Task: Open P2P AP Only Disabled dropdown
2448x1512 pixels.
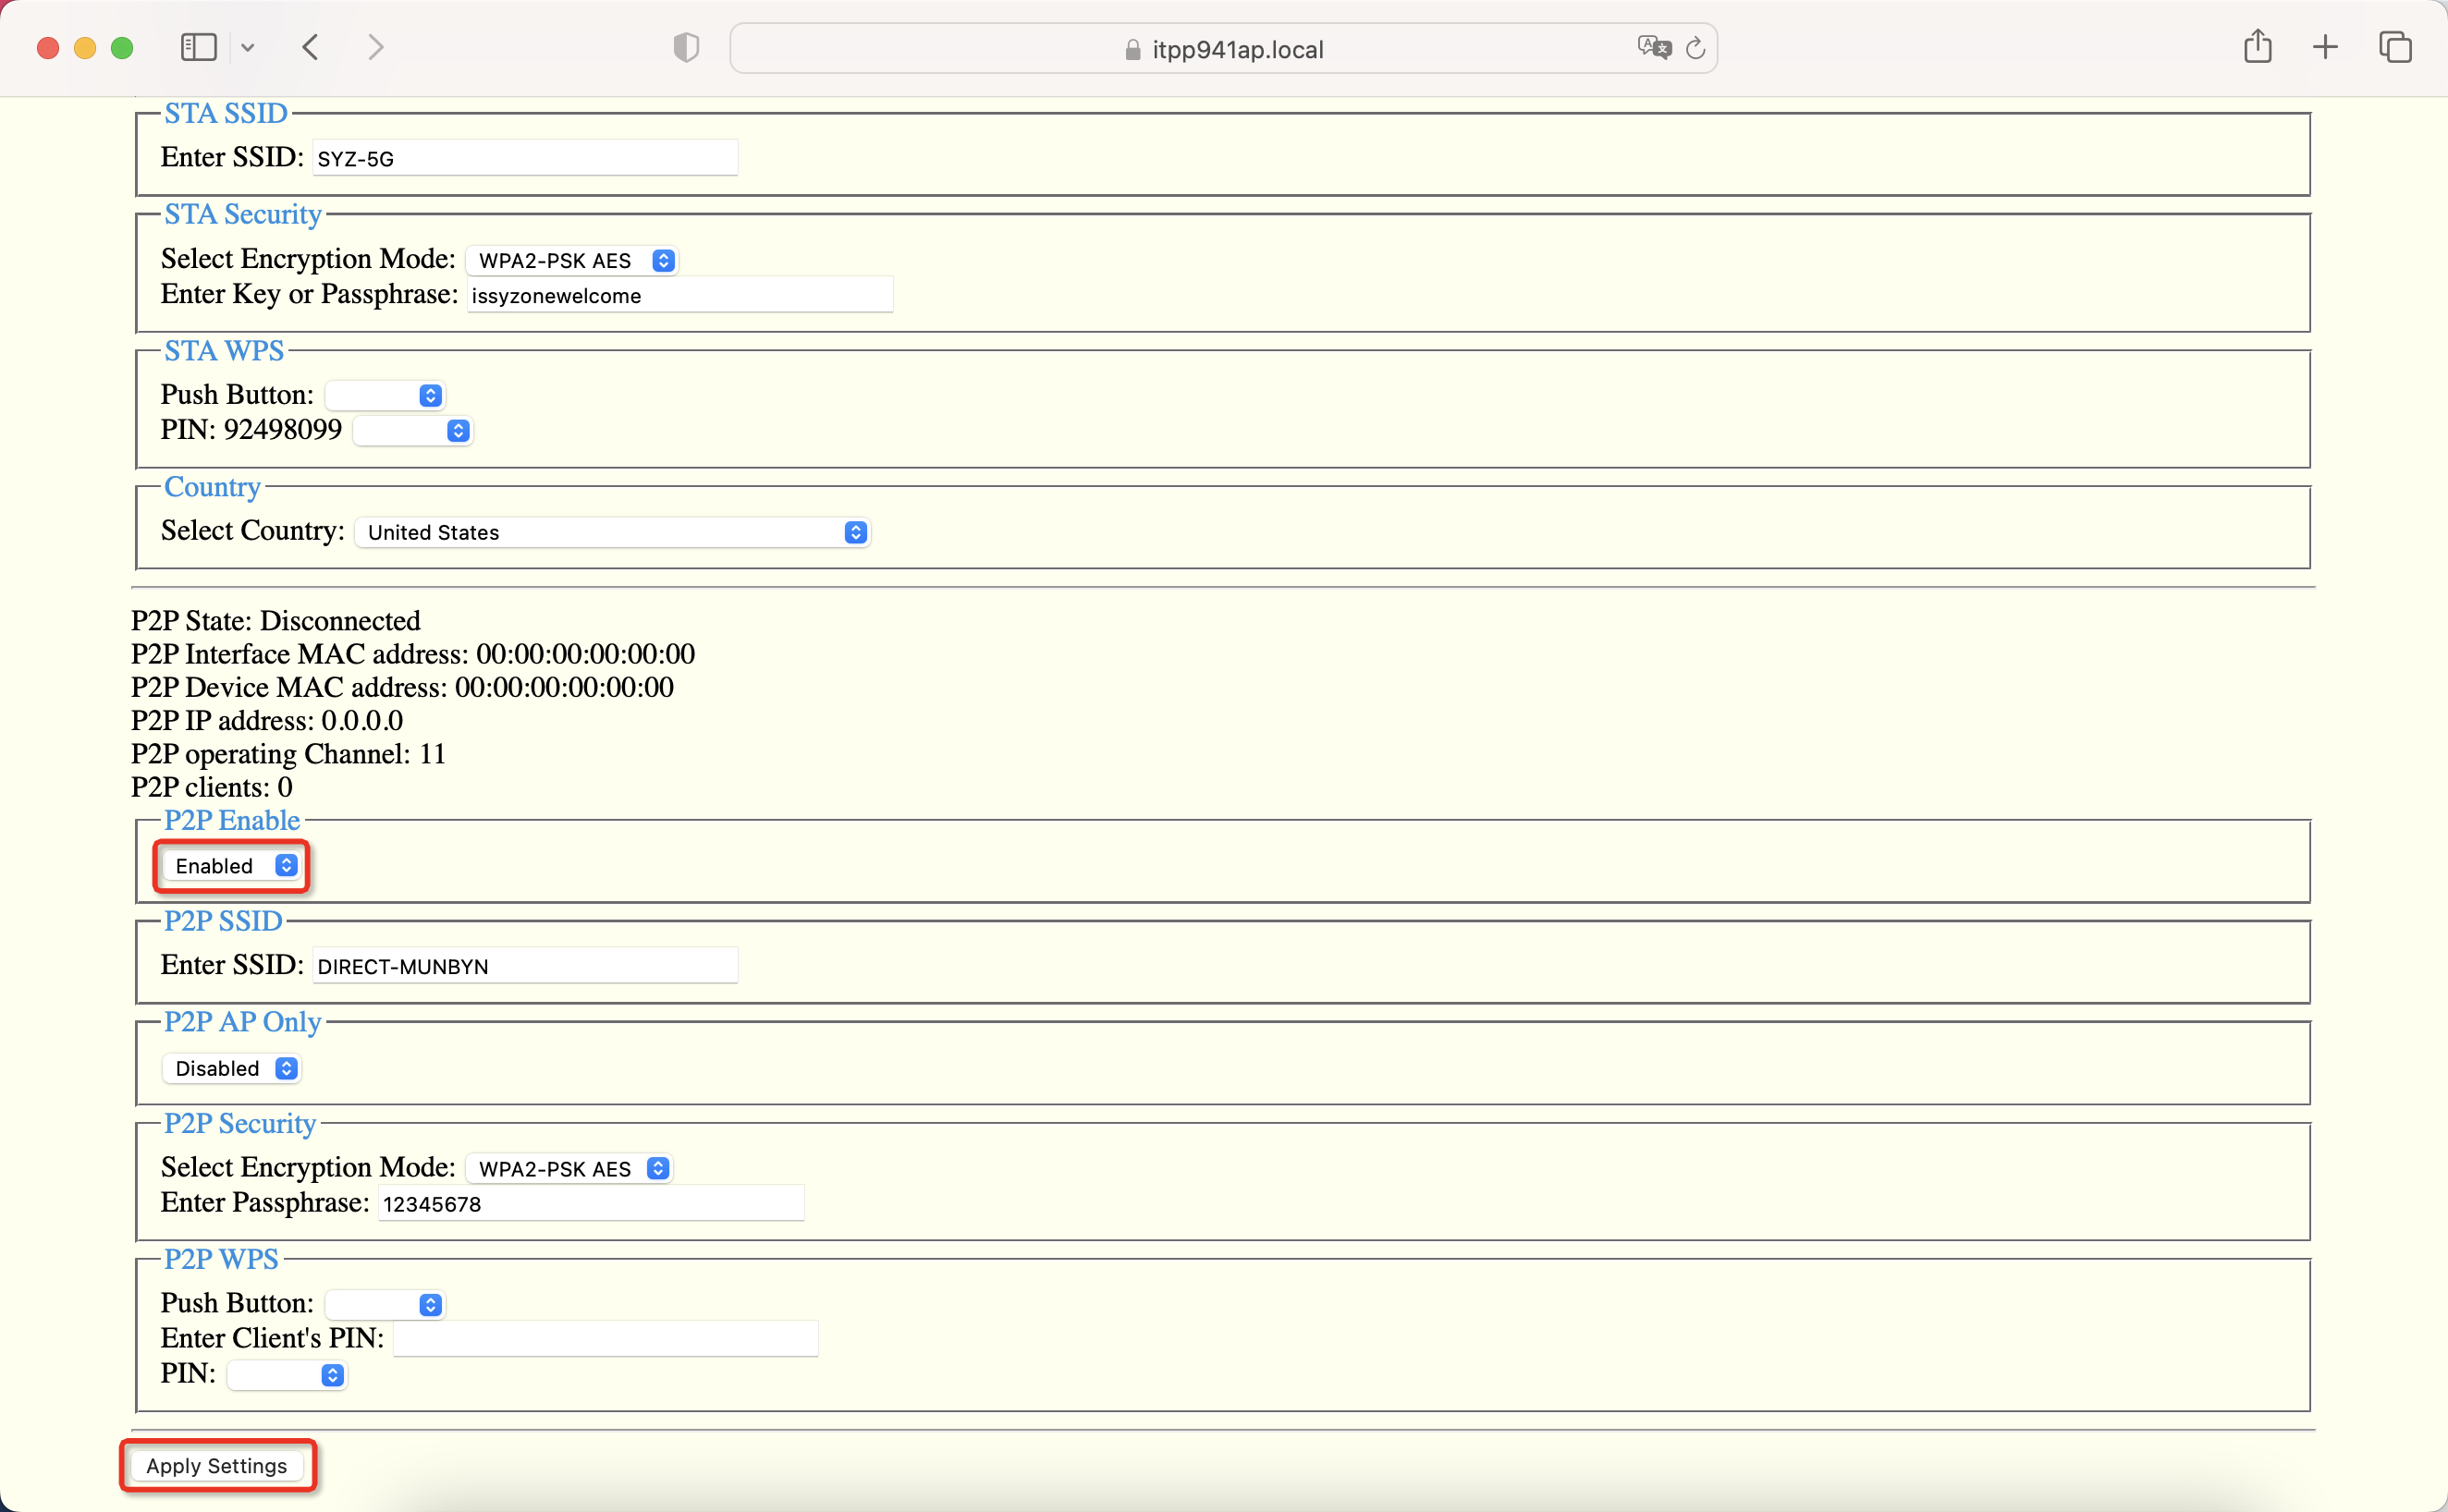Action: click(x=231, y=1068)
